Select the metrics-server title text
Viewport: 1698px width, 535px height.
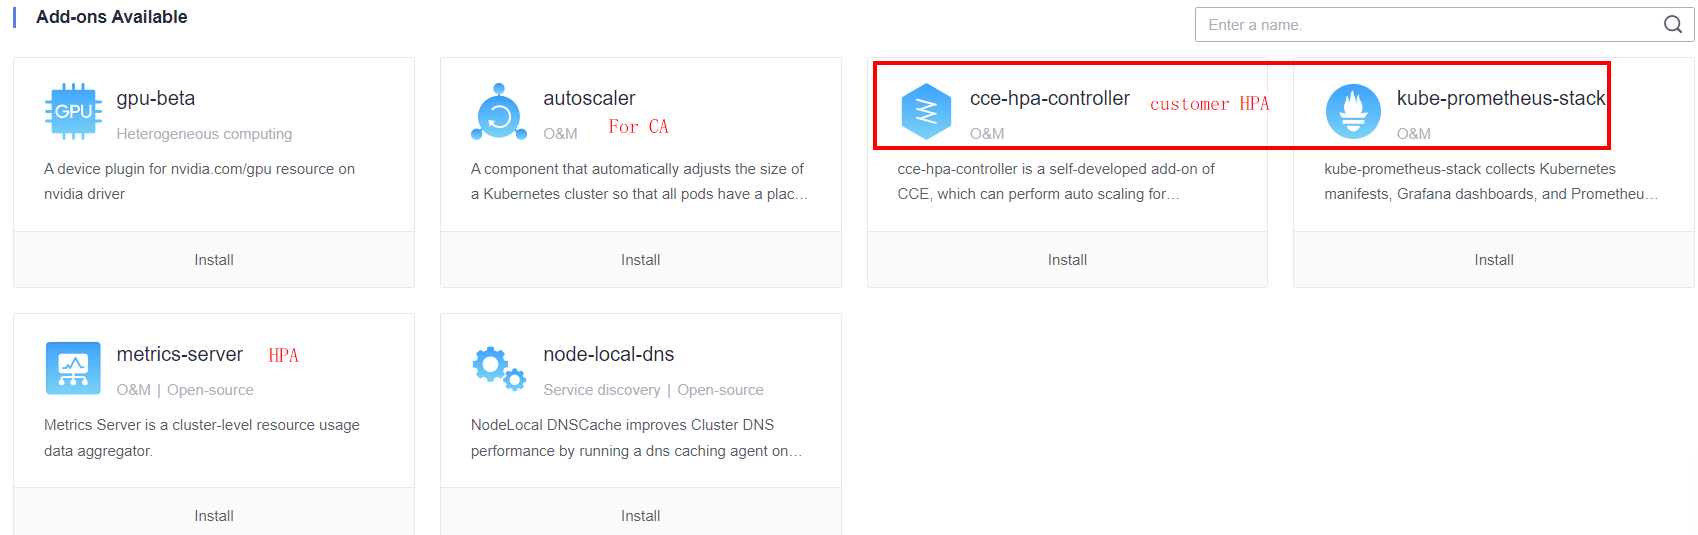coord(180,354)
